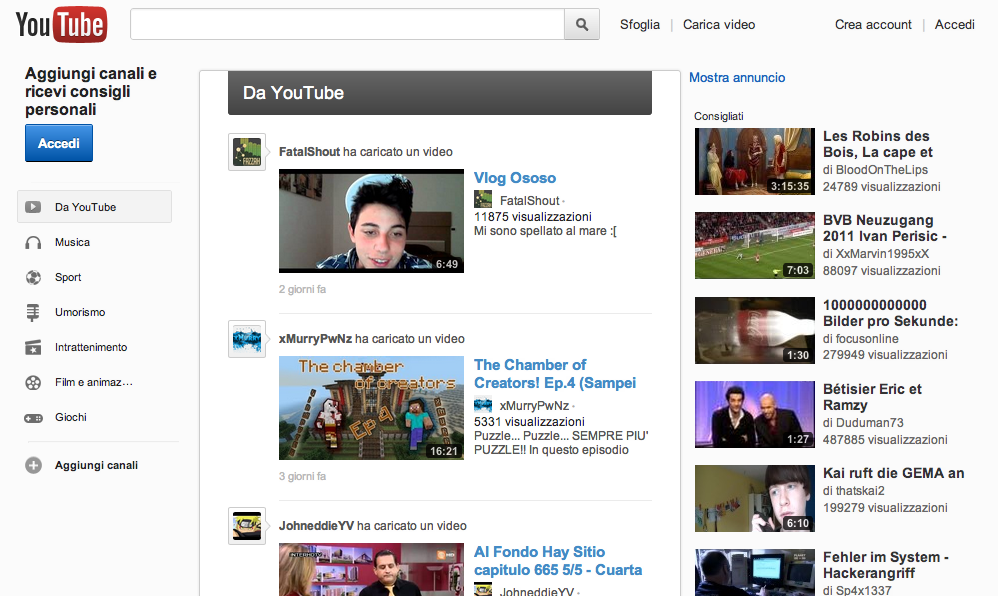This screenshot has width=998, height=596.
Task: Open the FatalShout channel name in feed header
Action: pyautogui.click(x=309, y=152)
